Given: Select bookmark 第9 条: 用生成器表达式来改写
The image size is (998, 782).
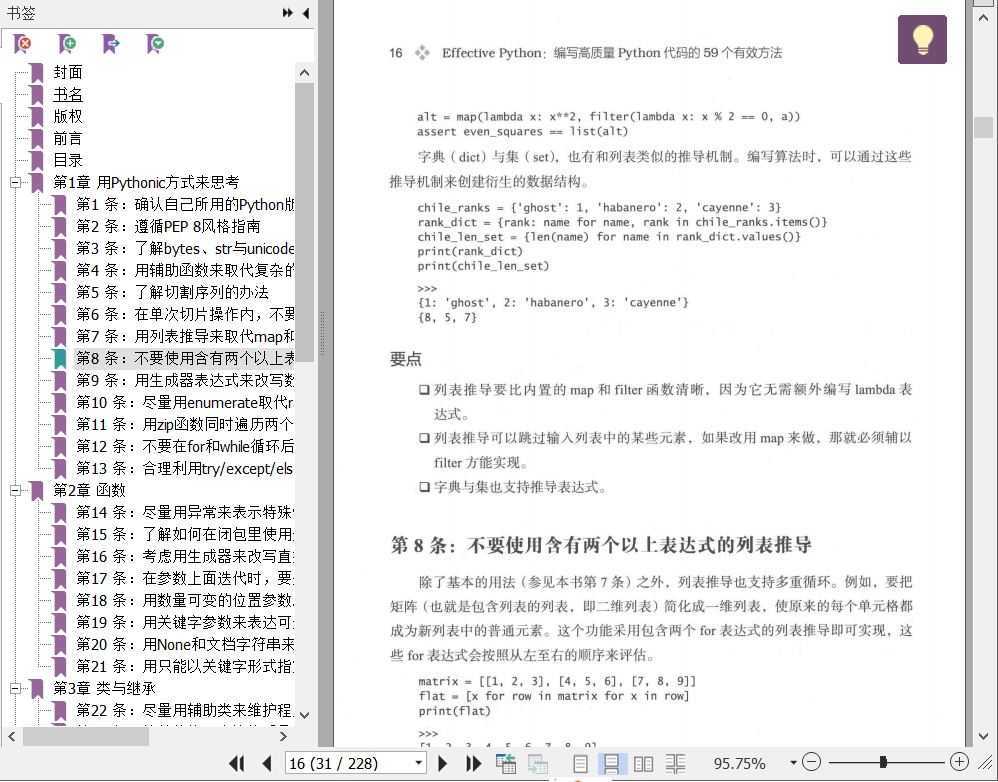Looking at the screenshot, I should coord(185,381).
